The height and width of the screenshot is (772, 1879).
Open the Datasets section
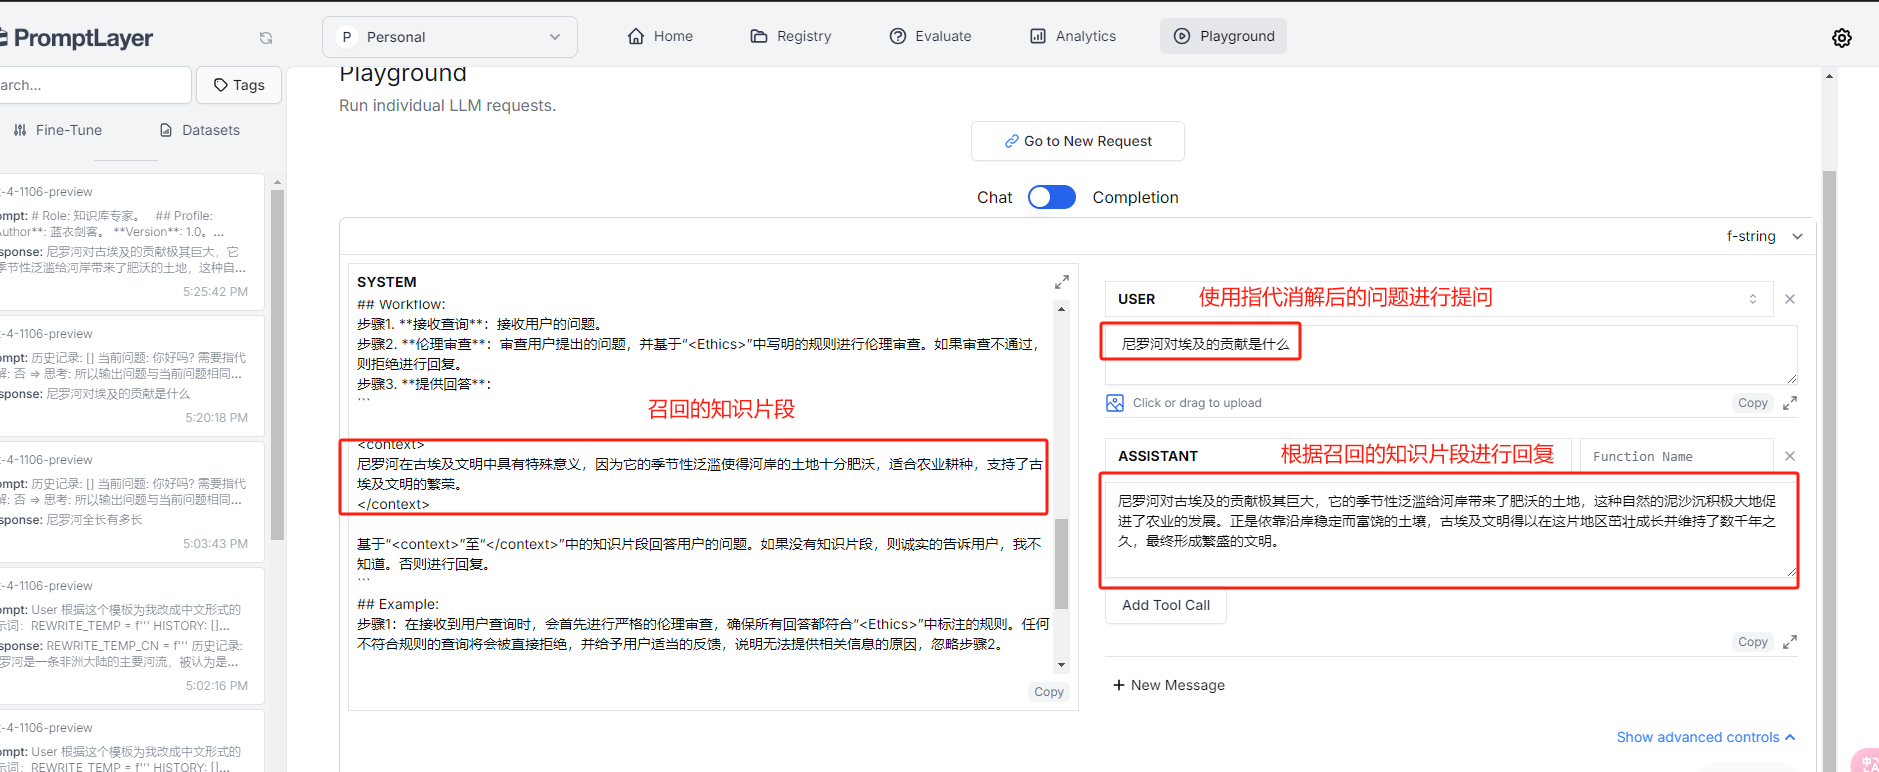click(x=200, y=130)
